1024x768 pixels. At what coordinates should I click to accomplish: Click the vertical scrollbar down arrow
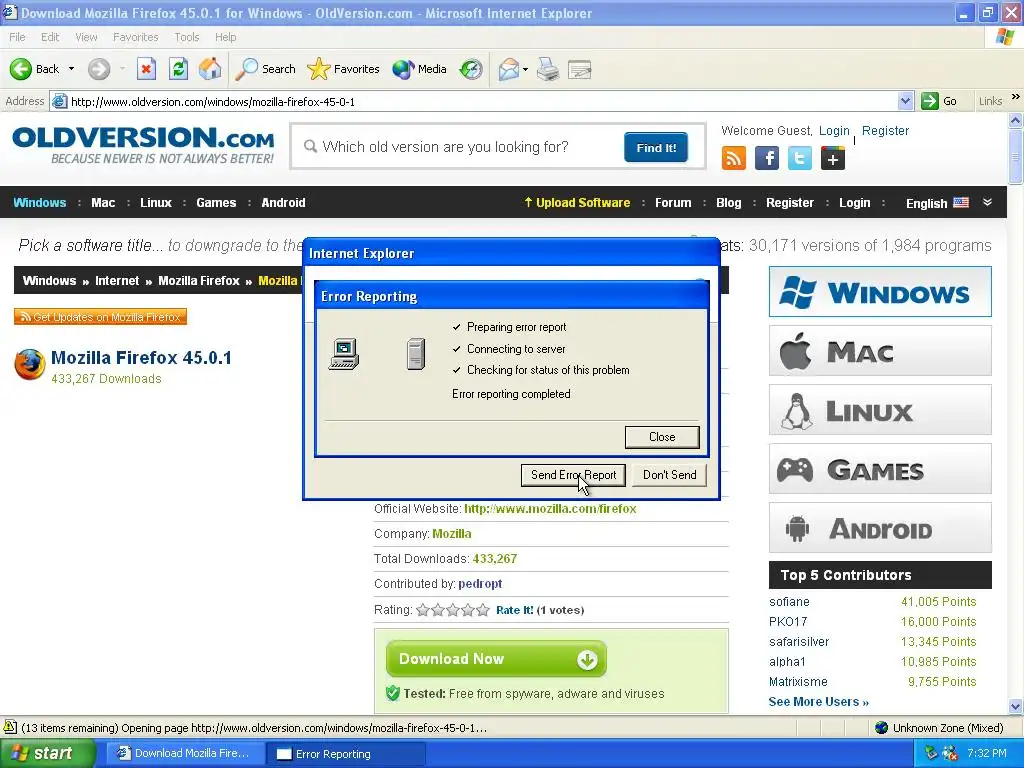(1016, 706)
